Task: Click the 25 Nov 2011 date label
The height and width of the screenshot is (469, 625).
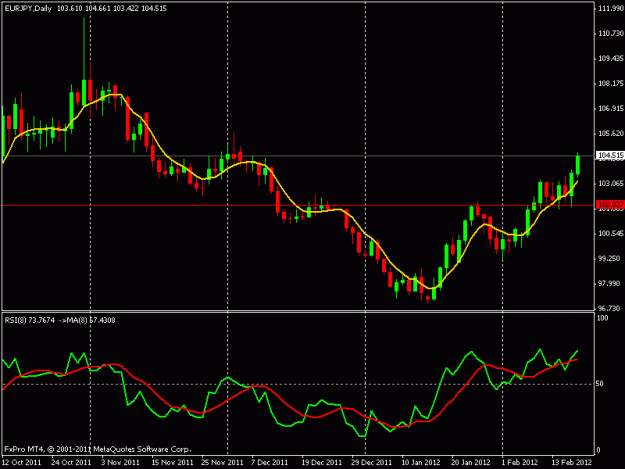Action: coord(222,462)
